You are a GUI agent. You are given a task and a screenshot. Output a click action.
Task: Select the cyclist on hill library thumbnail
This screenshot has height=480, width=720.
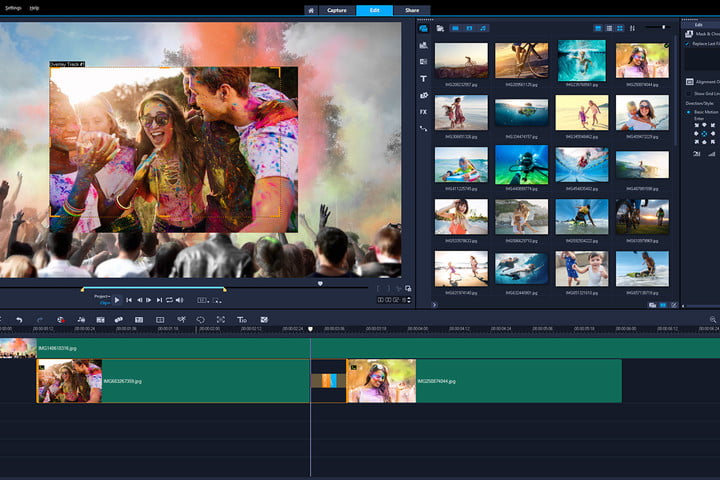coord(461,60)
